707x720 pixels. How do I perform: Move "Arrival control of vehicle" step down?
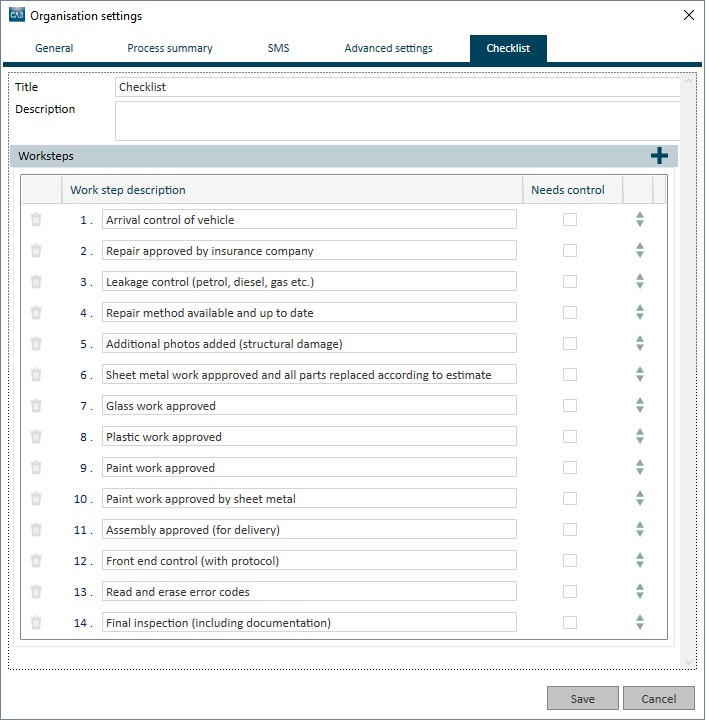(640, 224)
